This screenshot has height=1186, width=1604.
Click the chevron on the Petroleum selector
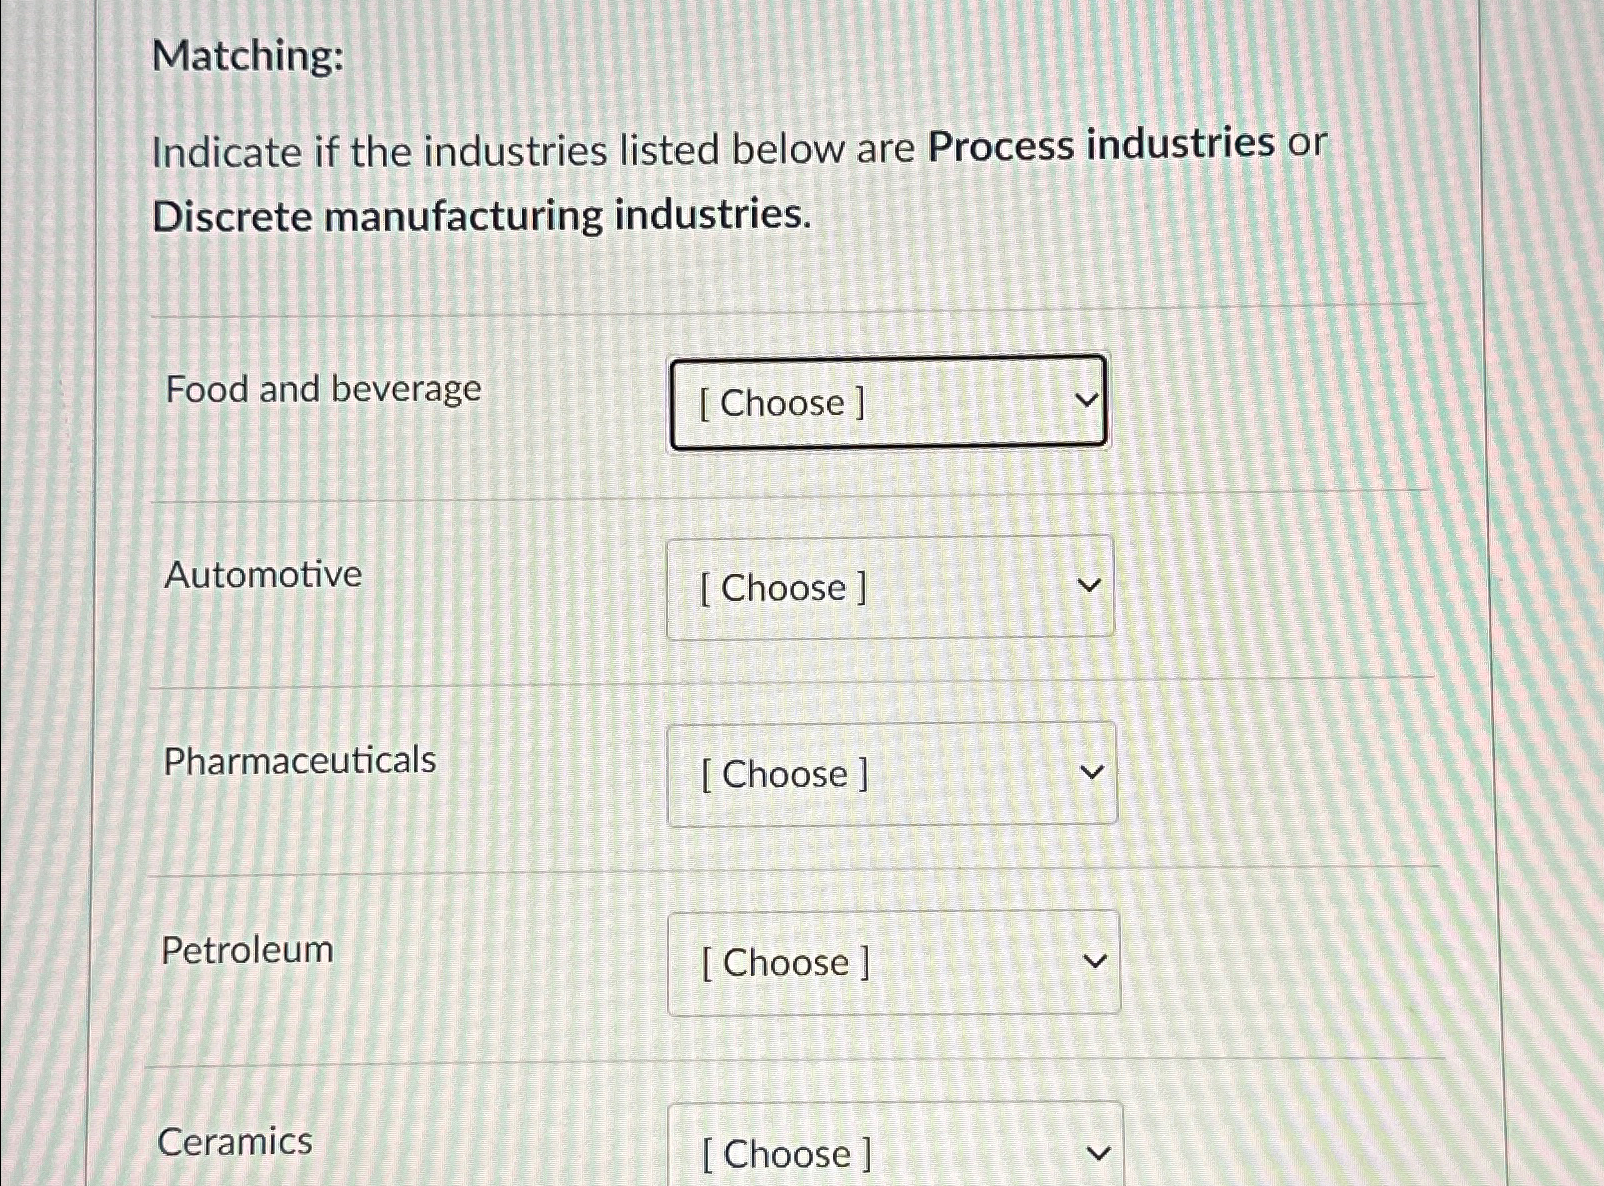tap(1097, 960)
